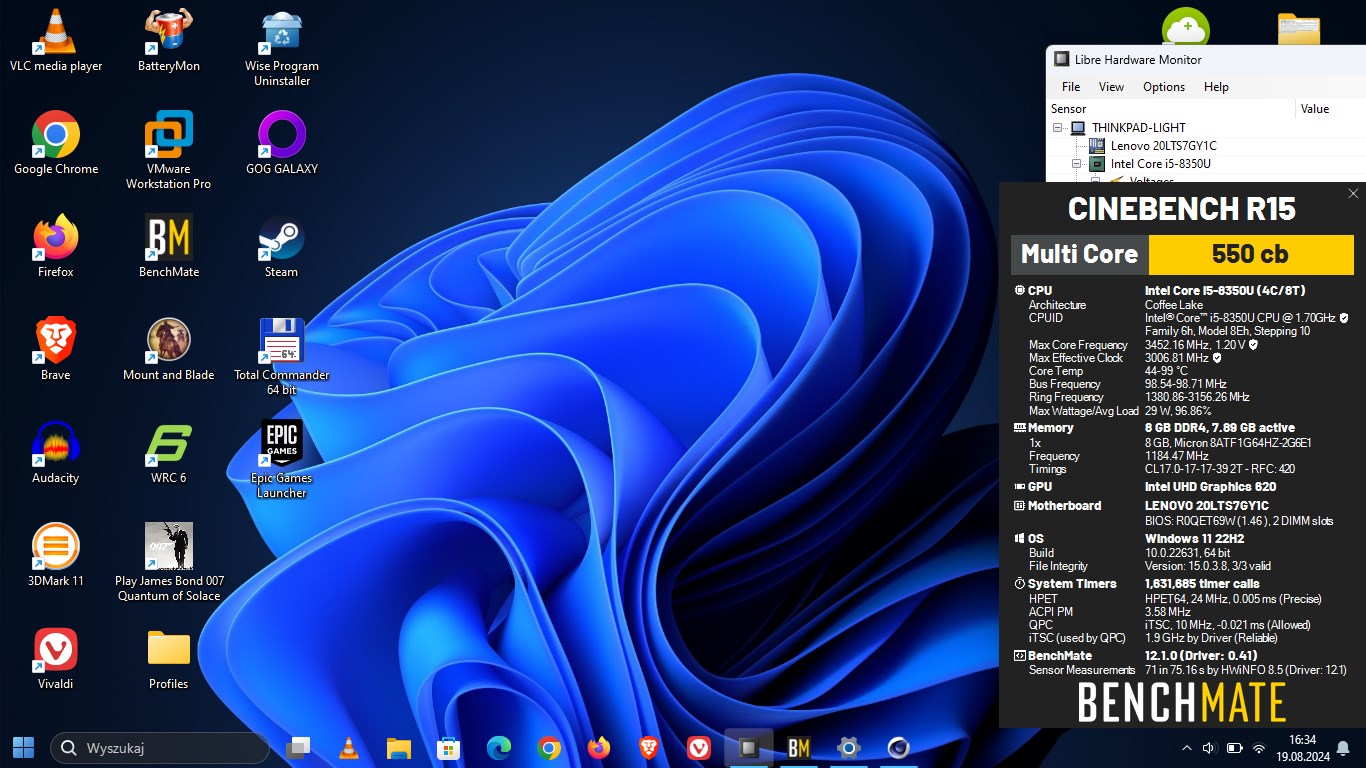Open Epic Games Launcher shortcut
The image size is (1366, 768).
point(282,459)
